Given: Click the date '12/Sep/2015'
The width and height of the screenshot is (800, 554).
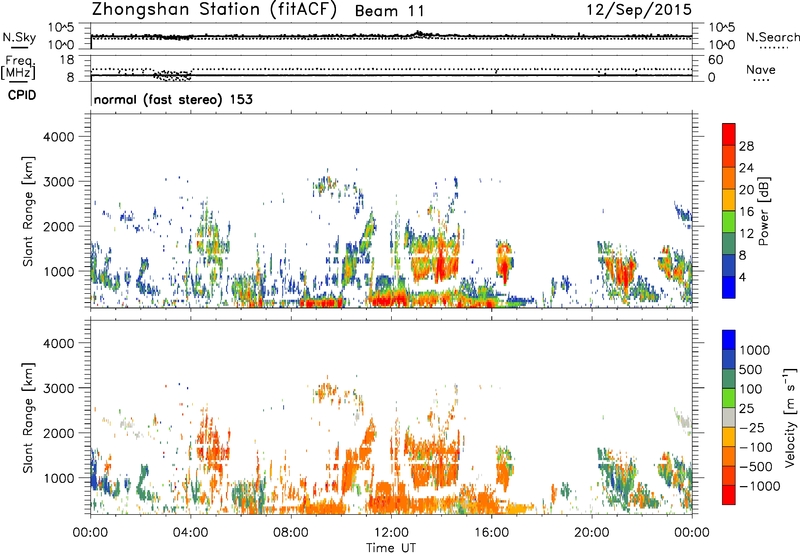Looking at the screenshot, I should [x=639, y=10].
